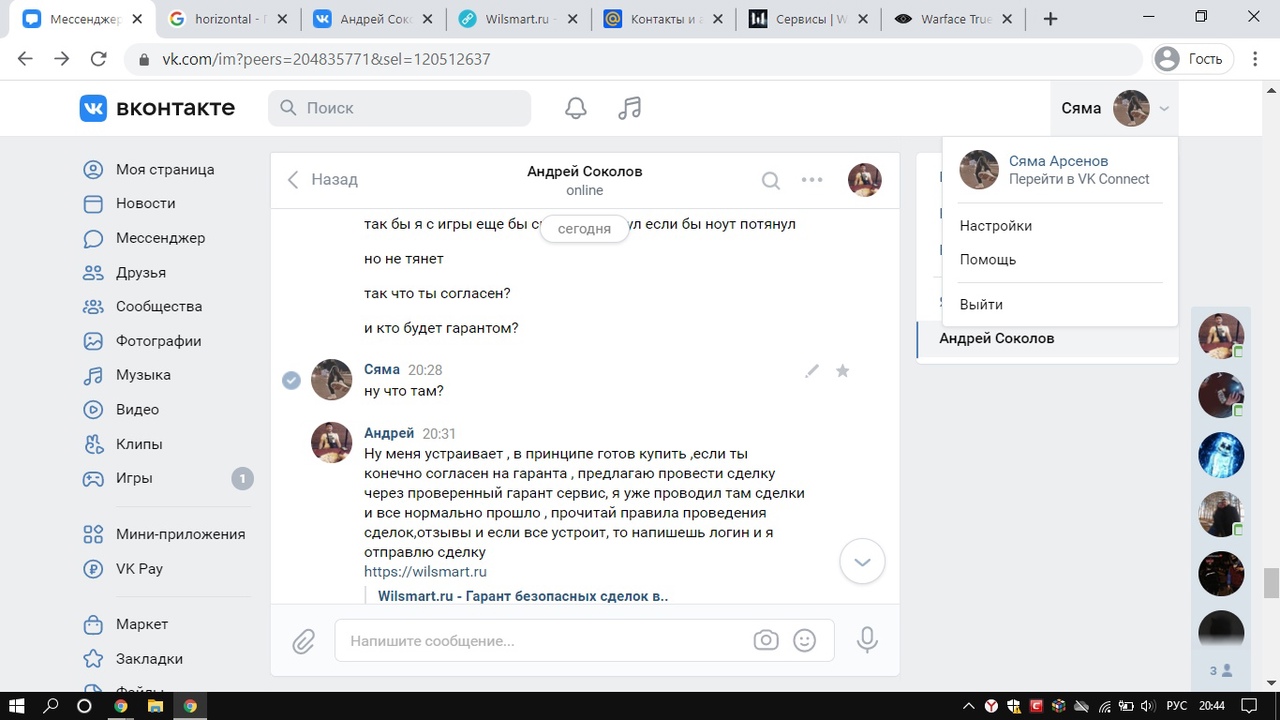
Task: Open Друзья in the left sidebar
Action: 141,272
